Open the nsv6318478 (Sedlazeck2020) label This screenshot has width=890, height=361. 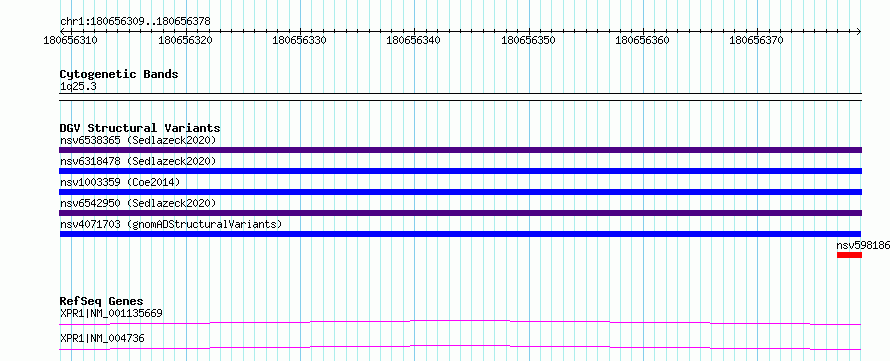(x=138, y=161)
